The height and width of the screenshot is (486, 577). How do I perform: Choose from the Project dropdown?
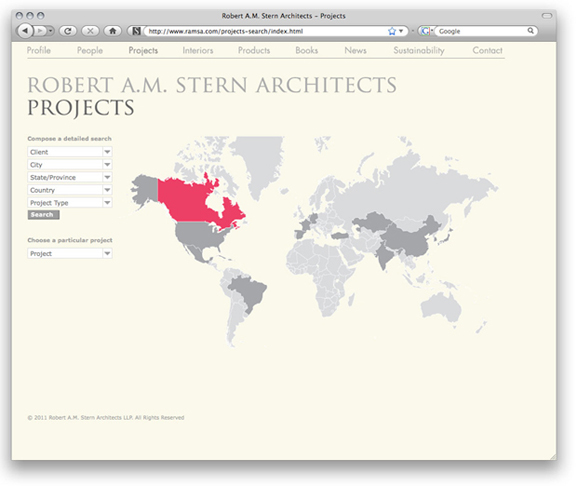pos(70,253)
